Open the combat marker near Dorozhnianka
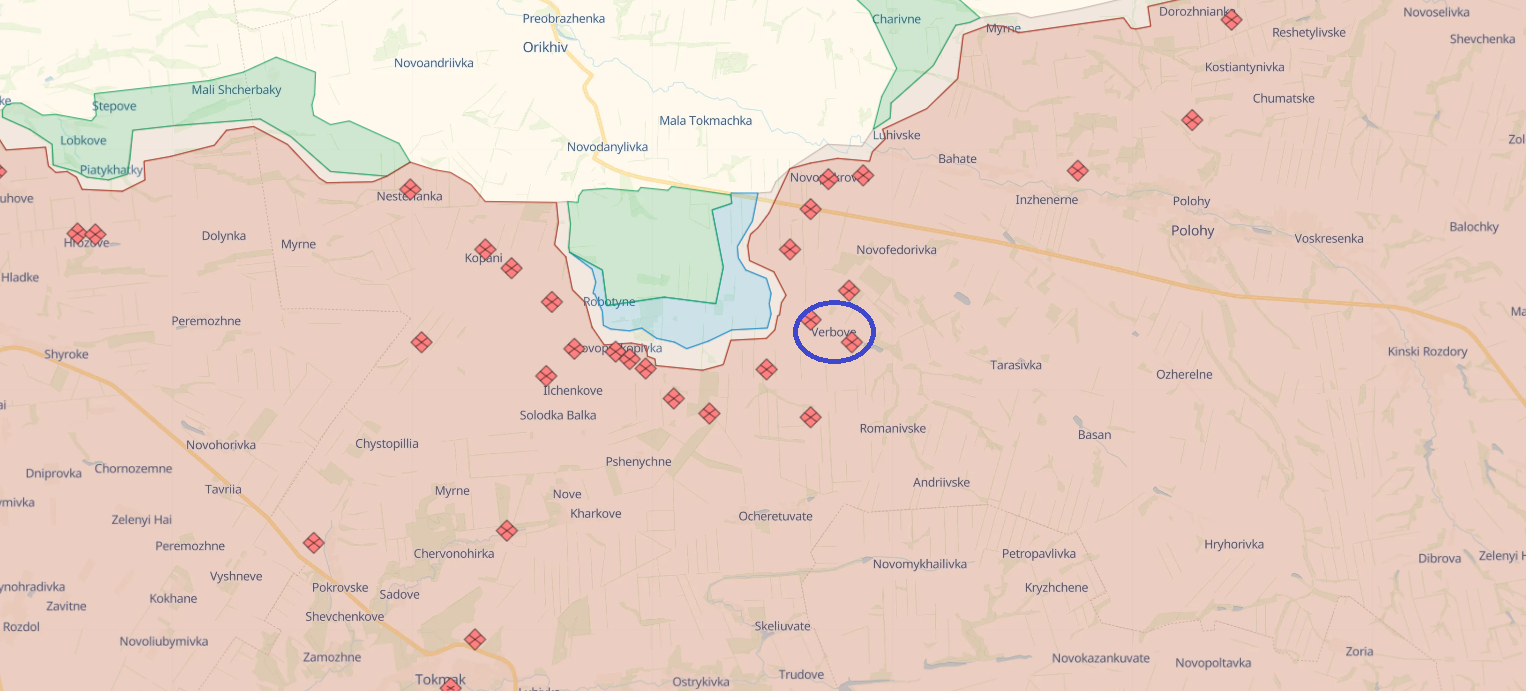1526x691 pixels. tap(1231, 18)
